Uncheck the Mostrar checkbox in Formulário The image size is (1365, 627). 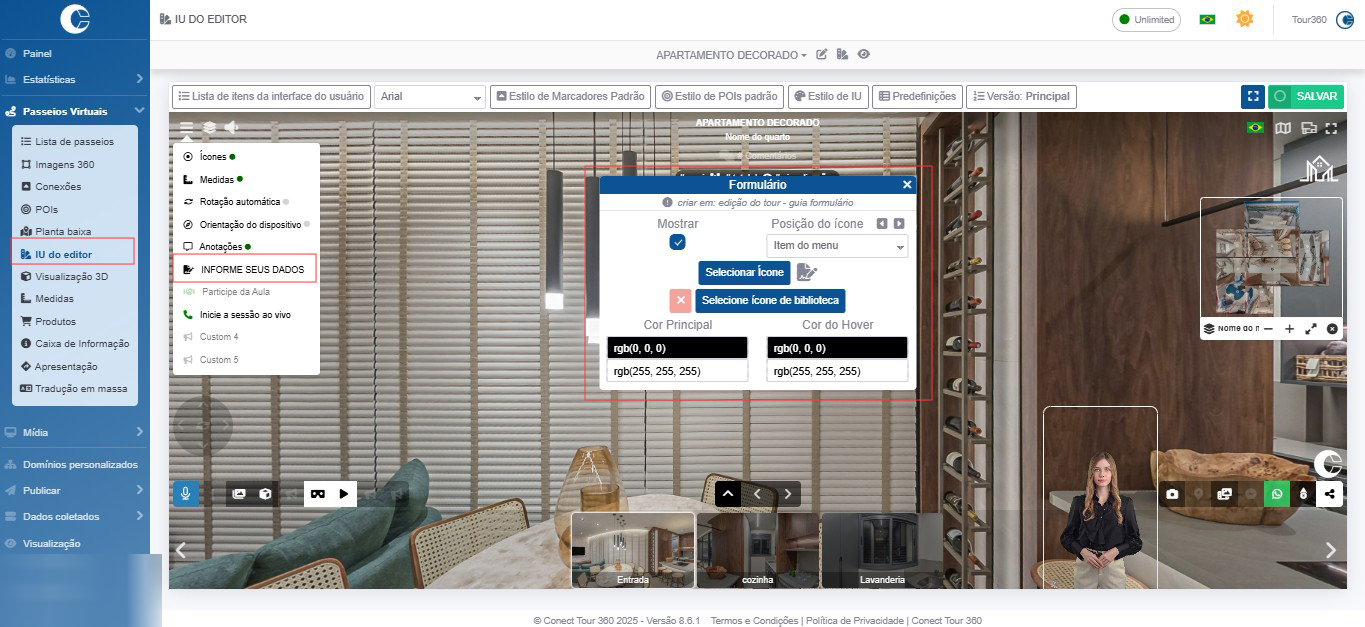pyautogui.click(x=677, y=243)
